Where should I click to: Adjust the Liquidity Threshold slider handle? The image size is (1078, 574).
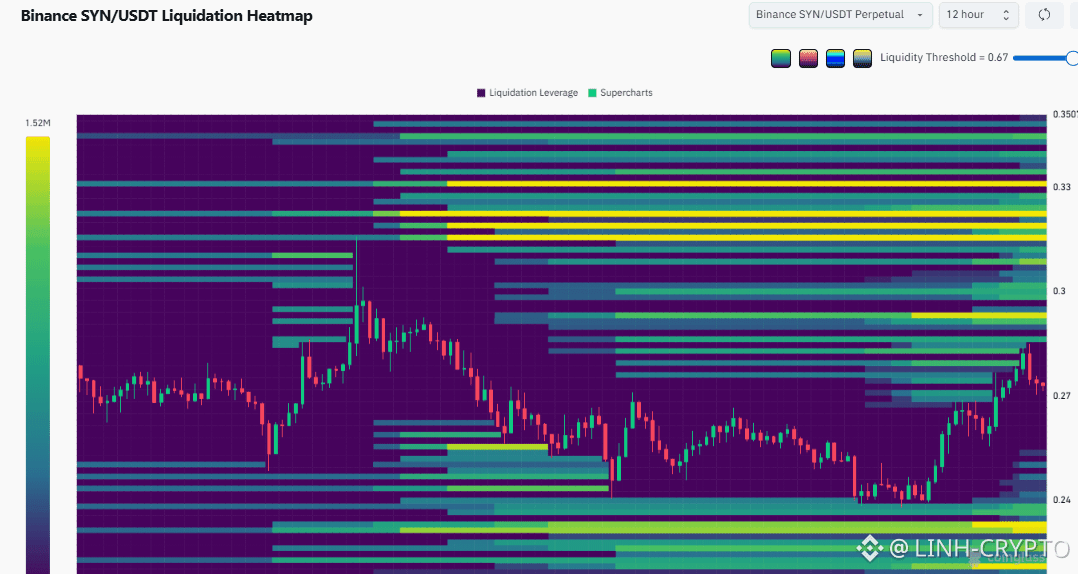tap(1072, 58)
